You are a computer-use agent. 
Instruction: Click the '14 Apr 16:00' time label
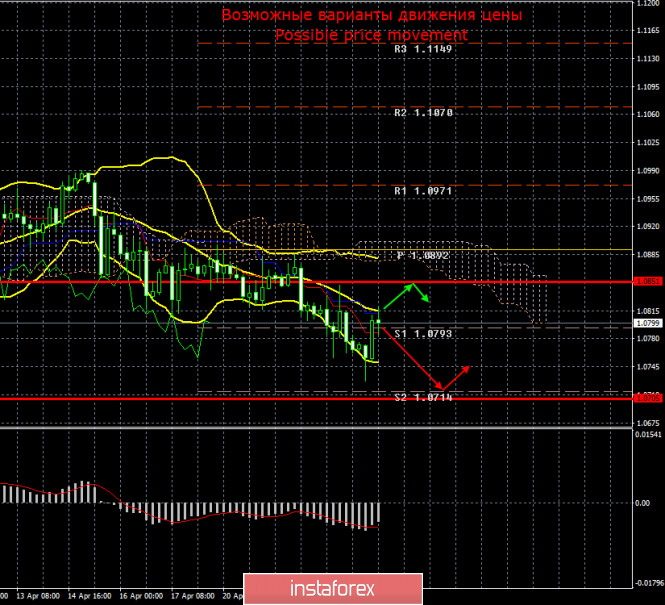pos(89,596)
